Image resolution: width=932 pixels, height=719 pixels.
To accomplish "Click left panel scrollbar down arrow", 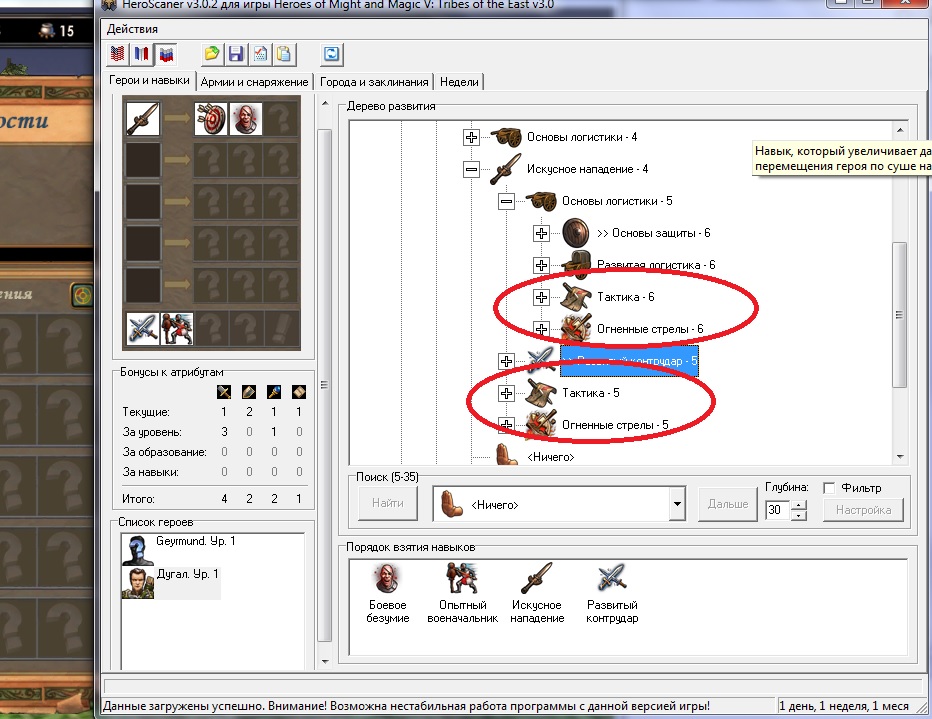I will (325, 661).
